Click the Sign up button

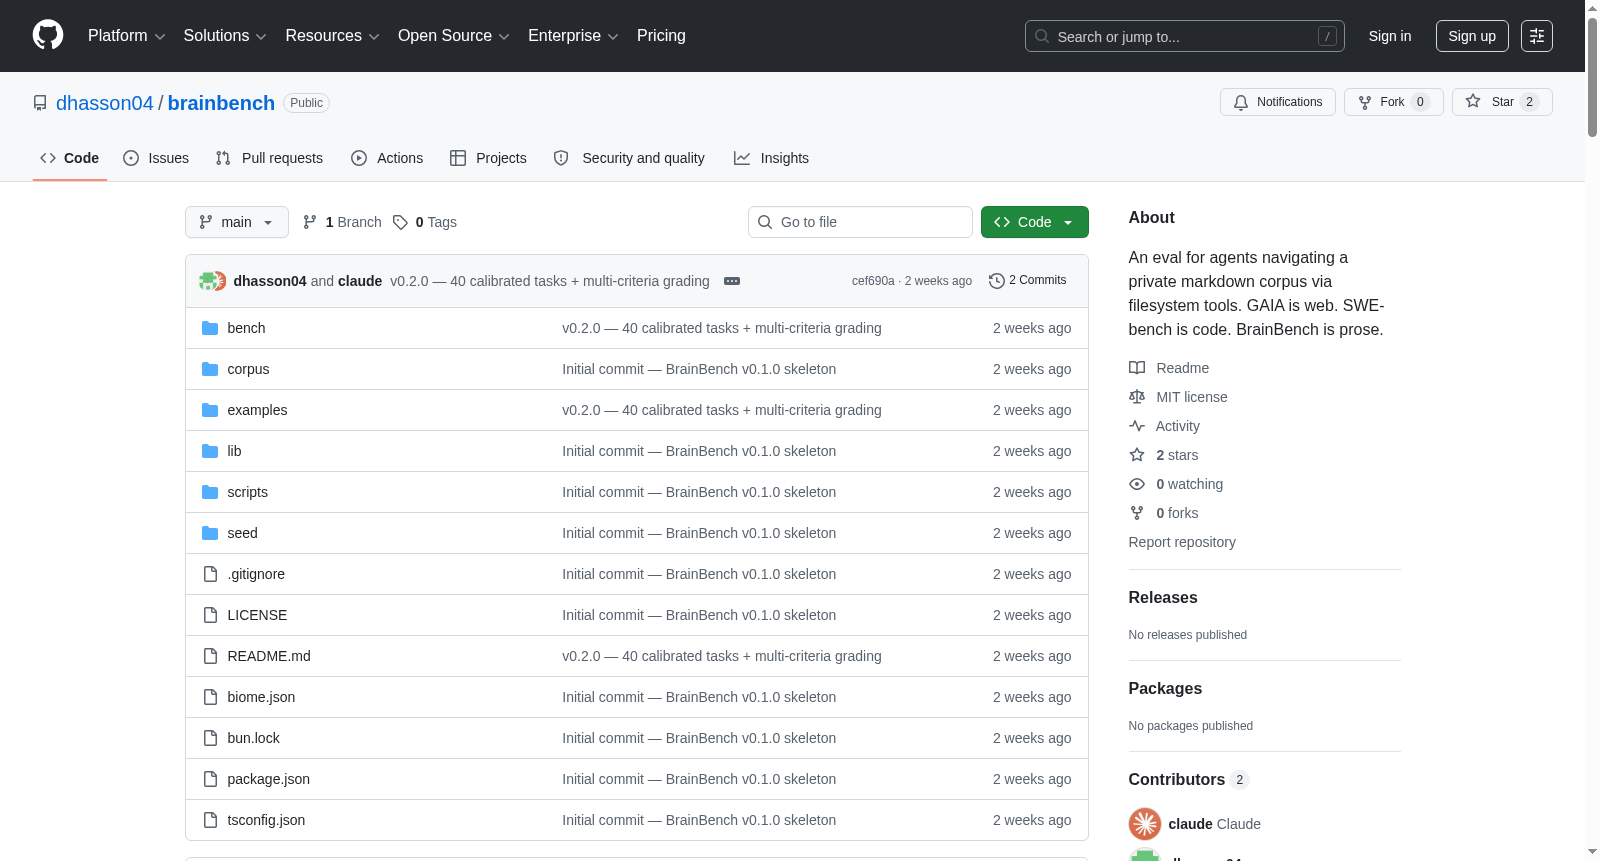[1472, 36]
